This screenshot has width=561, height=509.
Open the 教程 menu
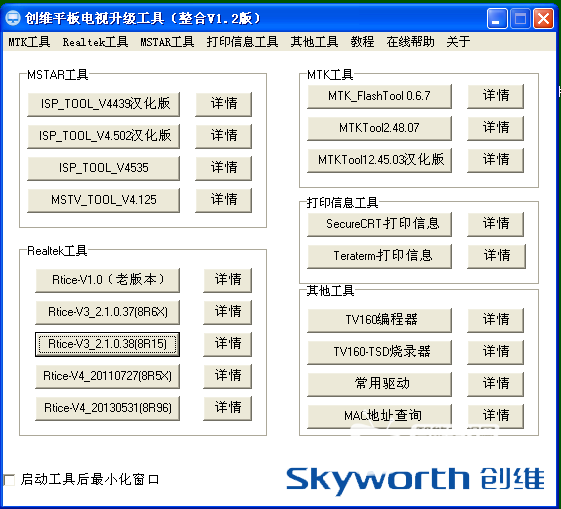tap(362, 42)
